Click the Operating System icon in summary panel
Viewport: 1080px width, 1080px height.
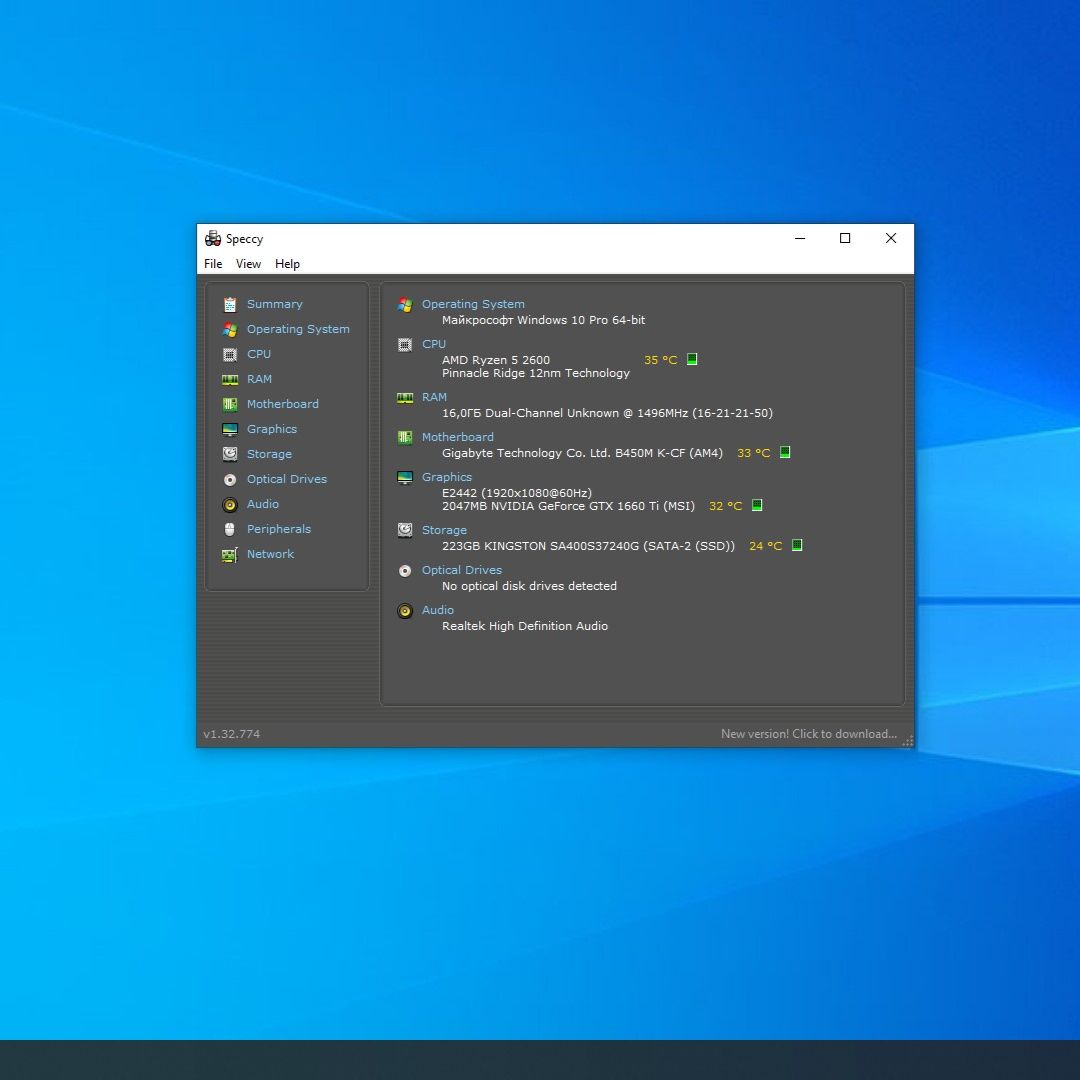point(405,304)
